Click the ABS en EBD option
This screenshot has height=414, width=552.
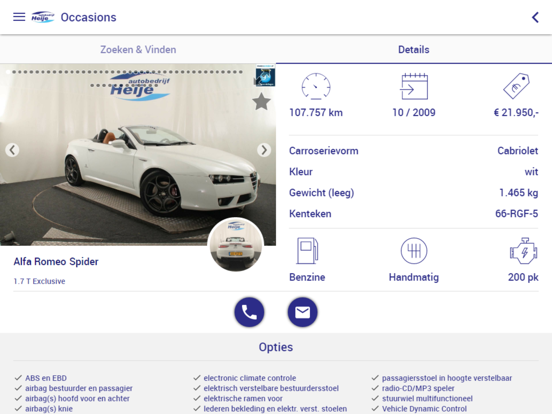click(46, 378)
